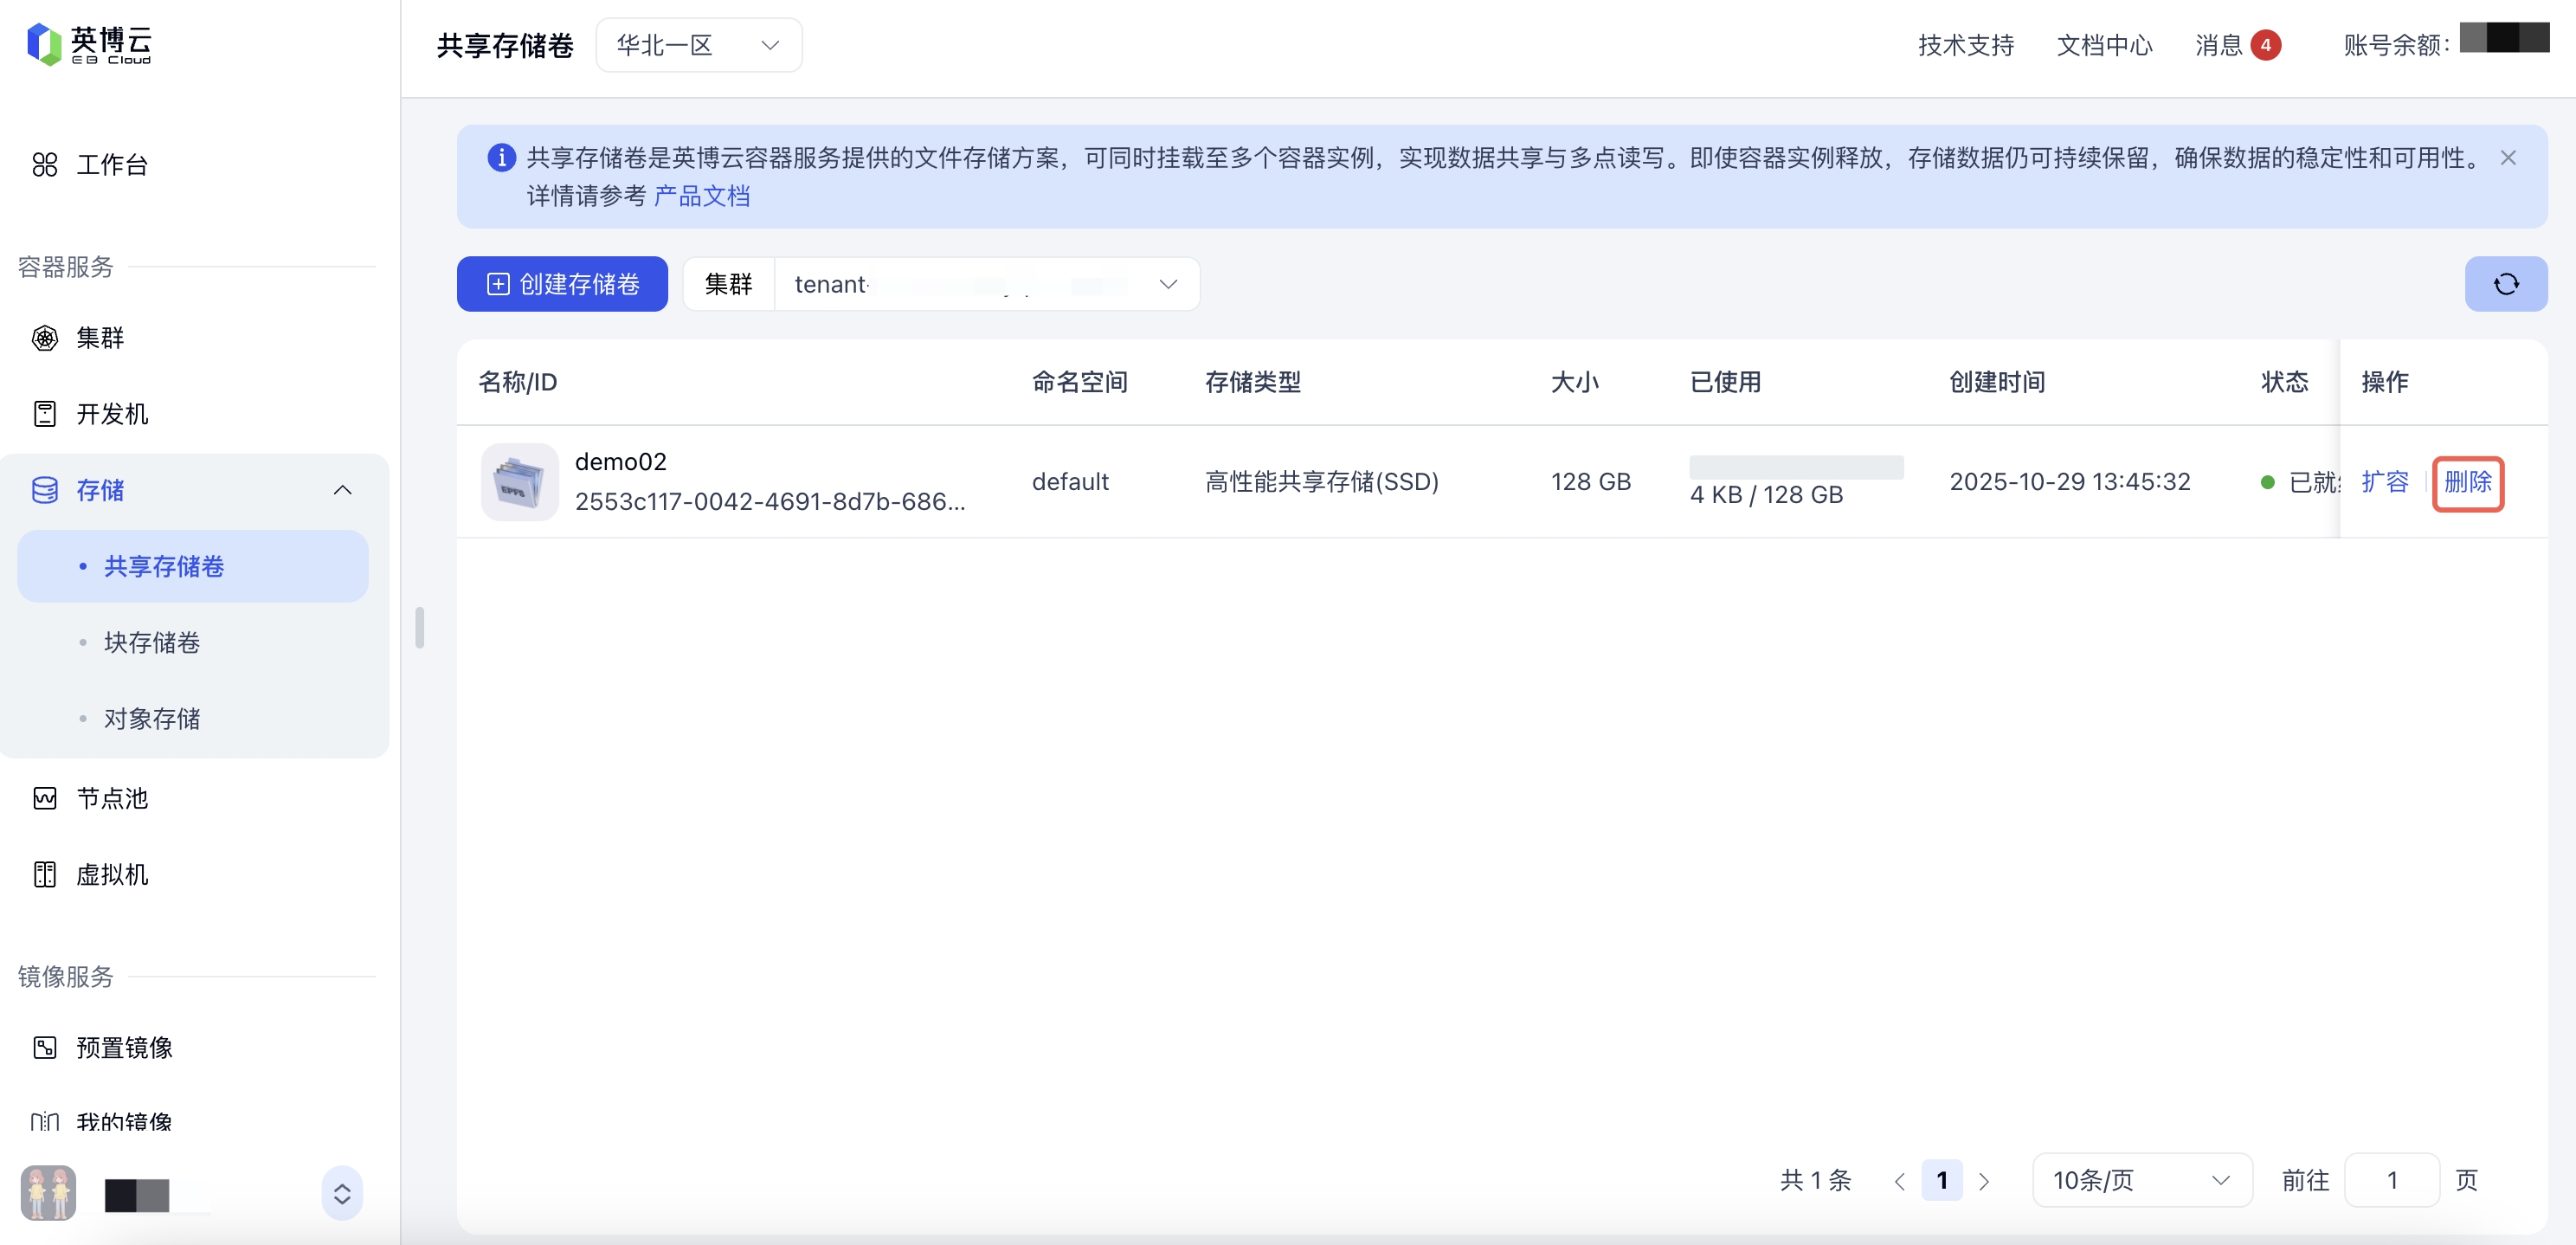Click the 集群 cluster icon in sidebar
The image size is (2576, 1245).
point(45,338)
